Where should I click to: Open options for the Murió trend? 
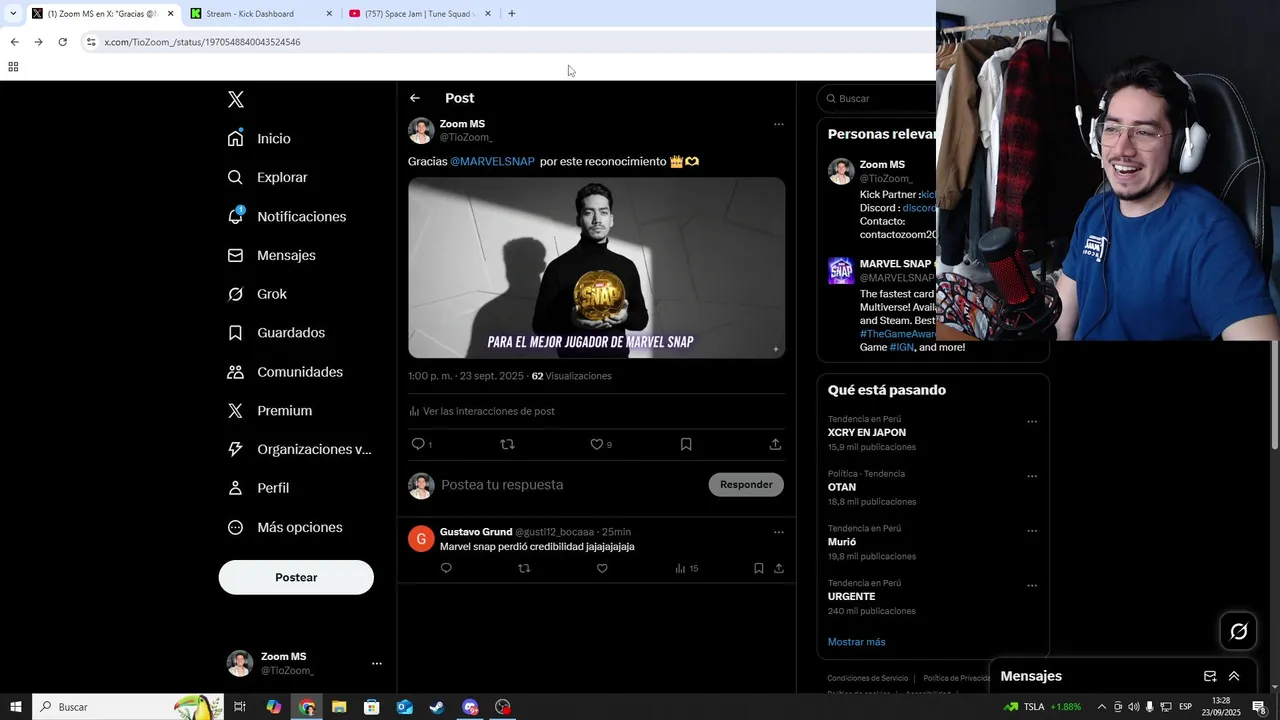click(1032, 531)
